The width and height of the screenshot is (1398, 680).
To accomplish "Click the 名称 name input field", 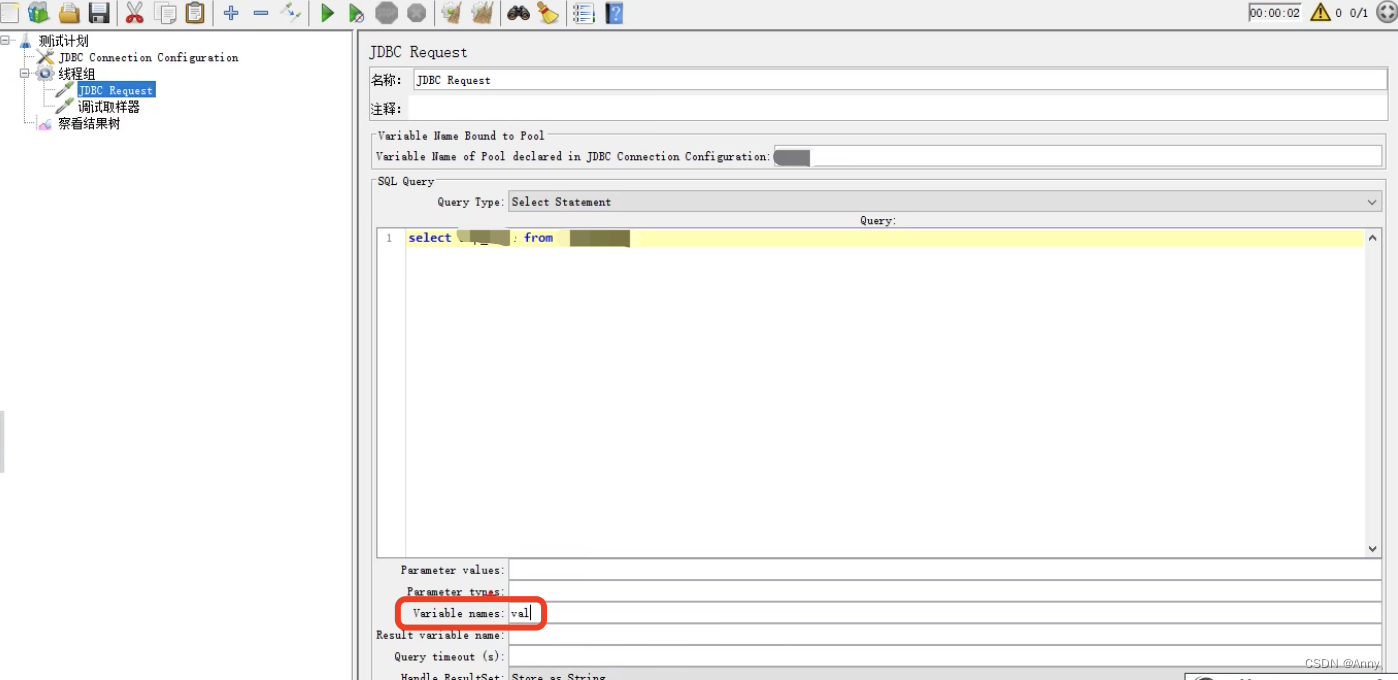I will click(900, 80).
